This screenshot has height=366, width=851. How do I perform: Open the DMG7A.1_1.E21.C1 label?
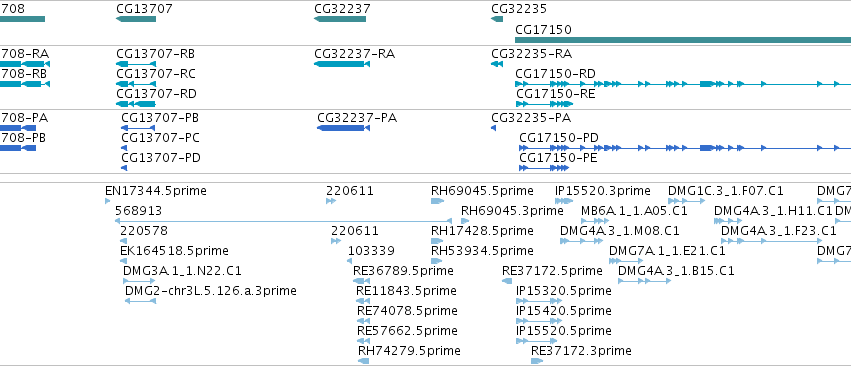point(667,251)
